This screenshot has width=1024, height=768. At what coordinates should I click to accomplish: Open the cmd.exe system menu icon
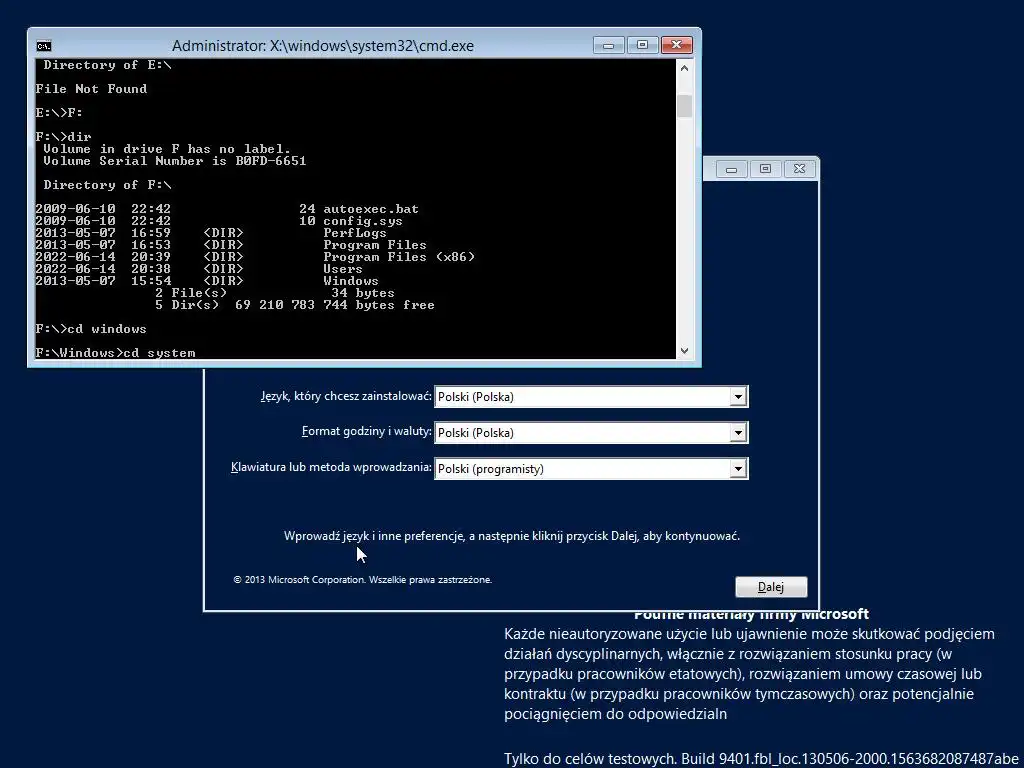(44, 46)
